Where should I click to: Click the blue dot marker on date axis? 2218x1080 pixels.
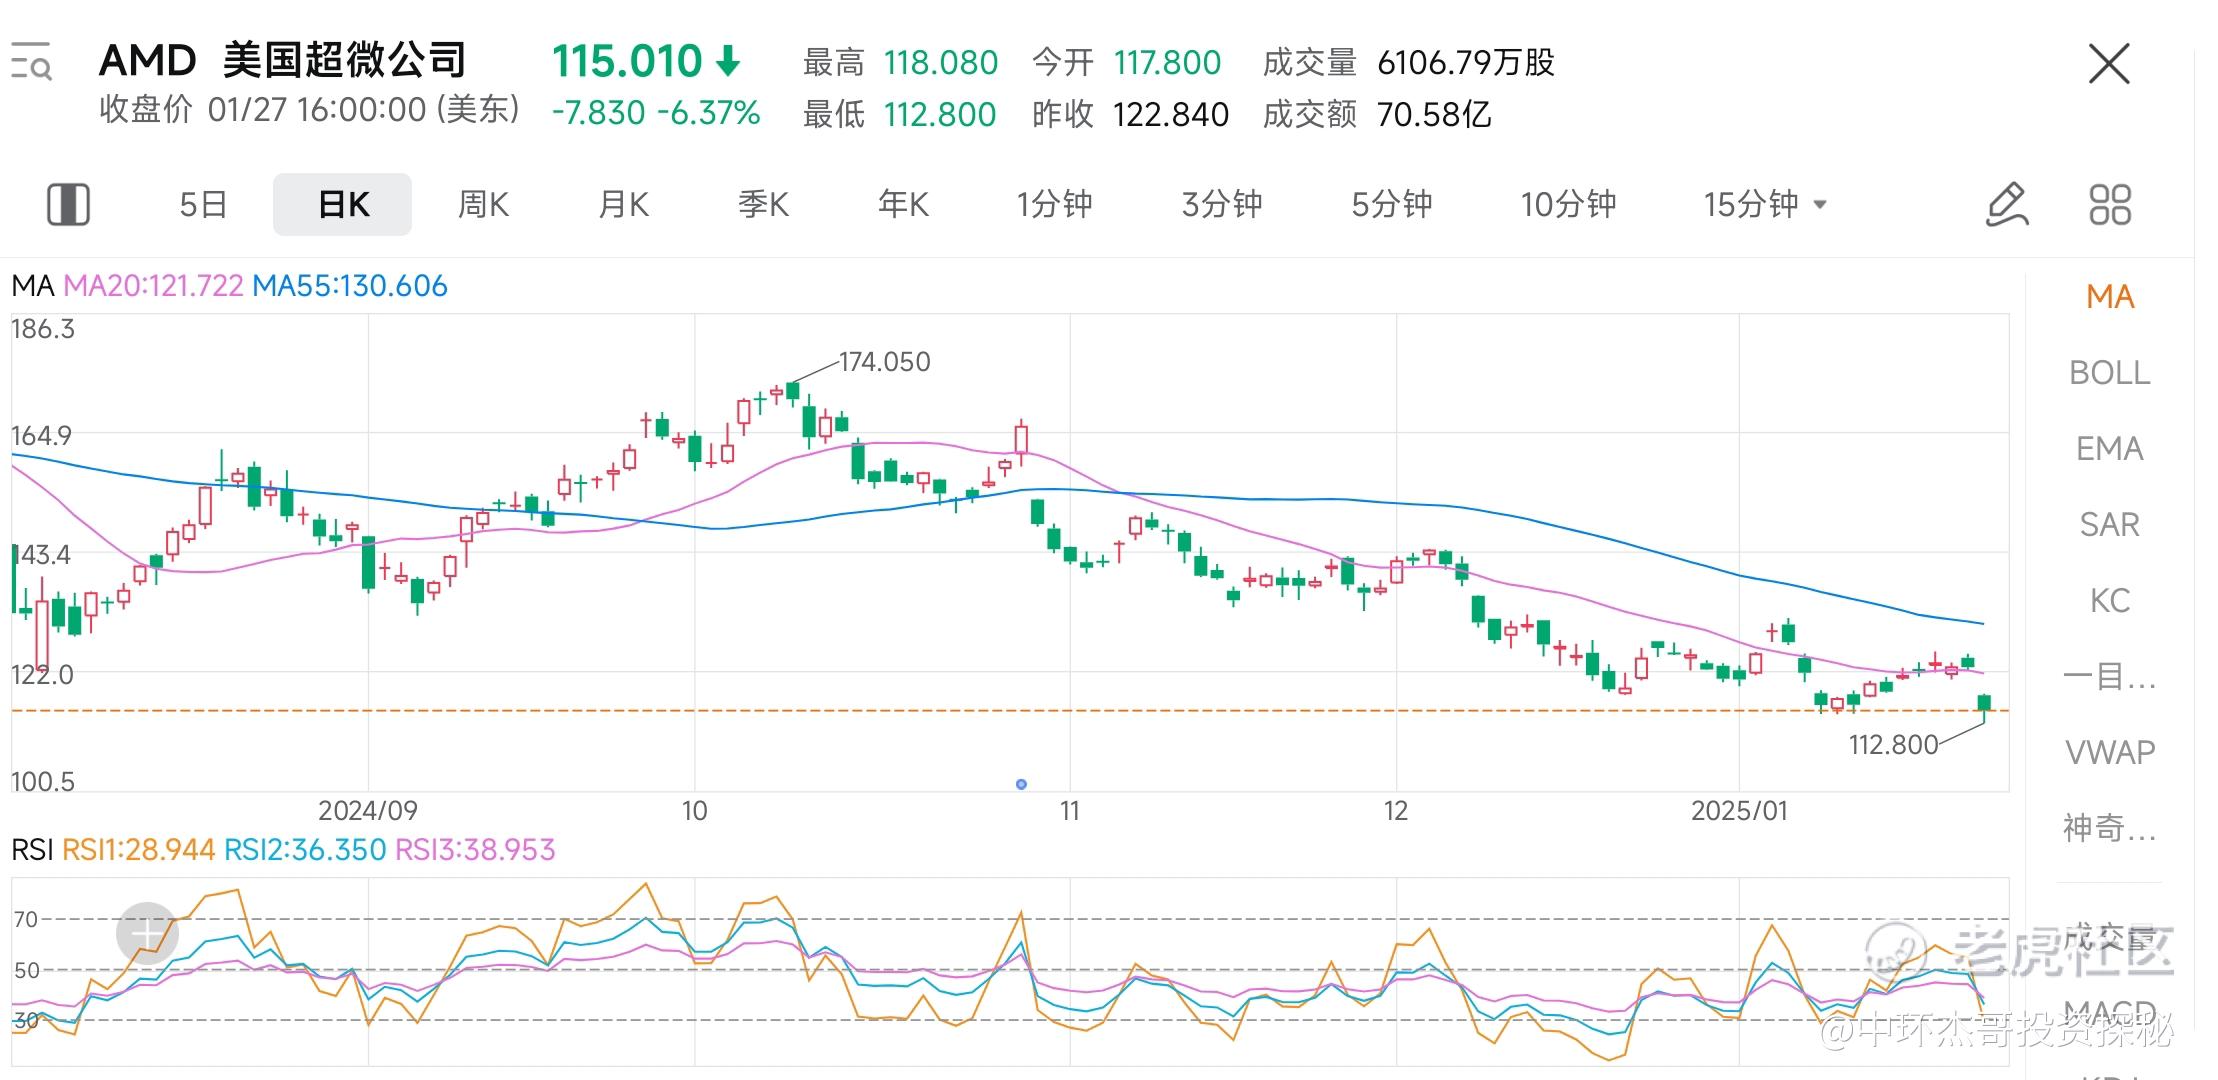pyautogui.click(x=1021, y=784)
